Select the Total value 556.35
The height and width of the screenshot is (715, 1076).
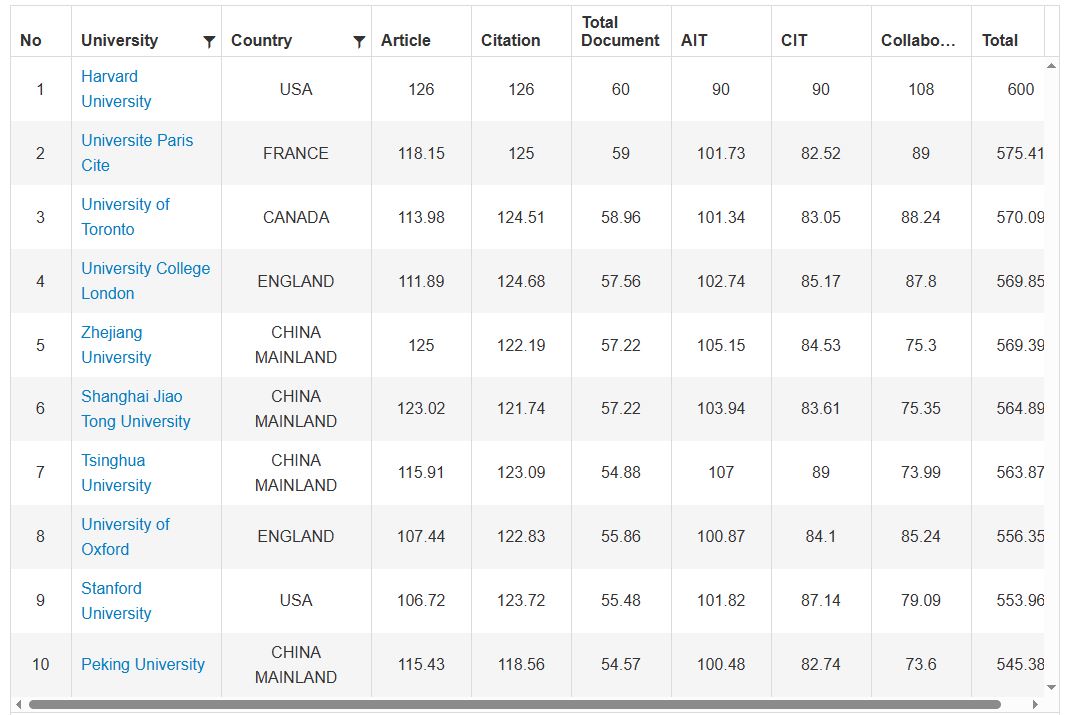pos(1020,537)
